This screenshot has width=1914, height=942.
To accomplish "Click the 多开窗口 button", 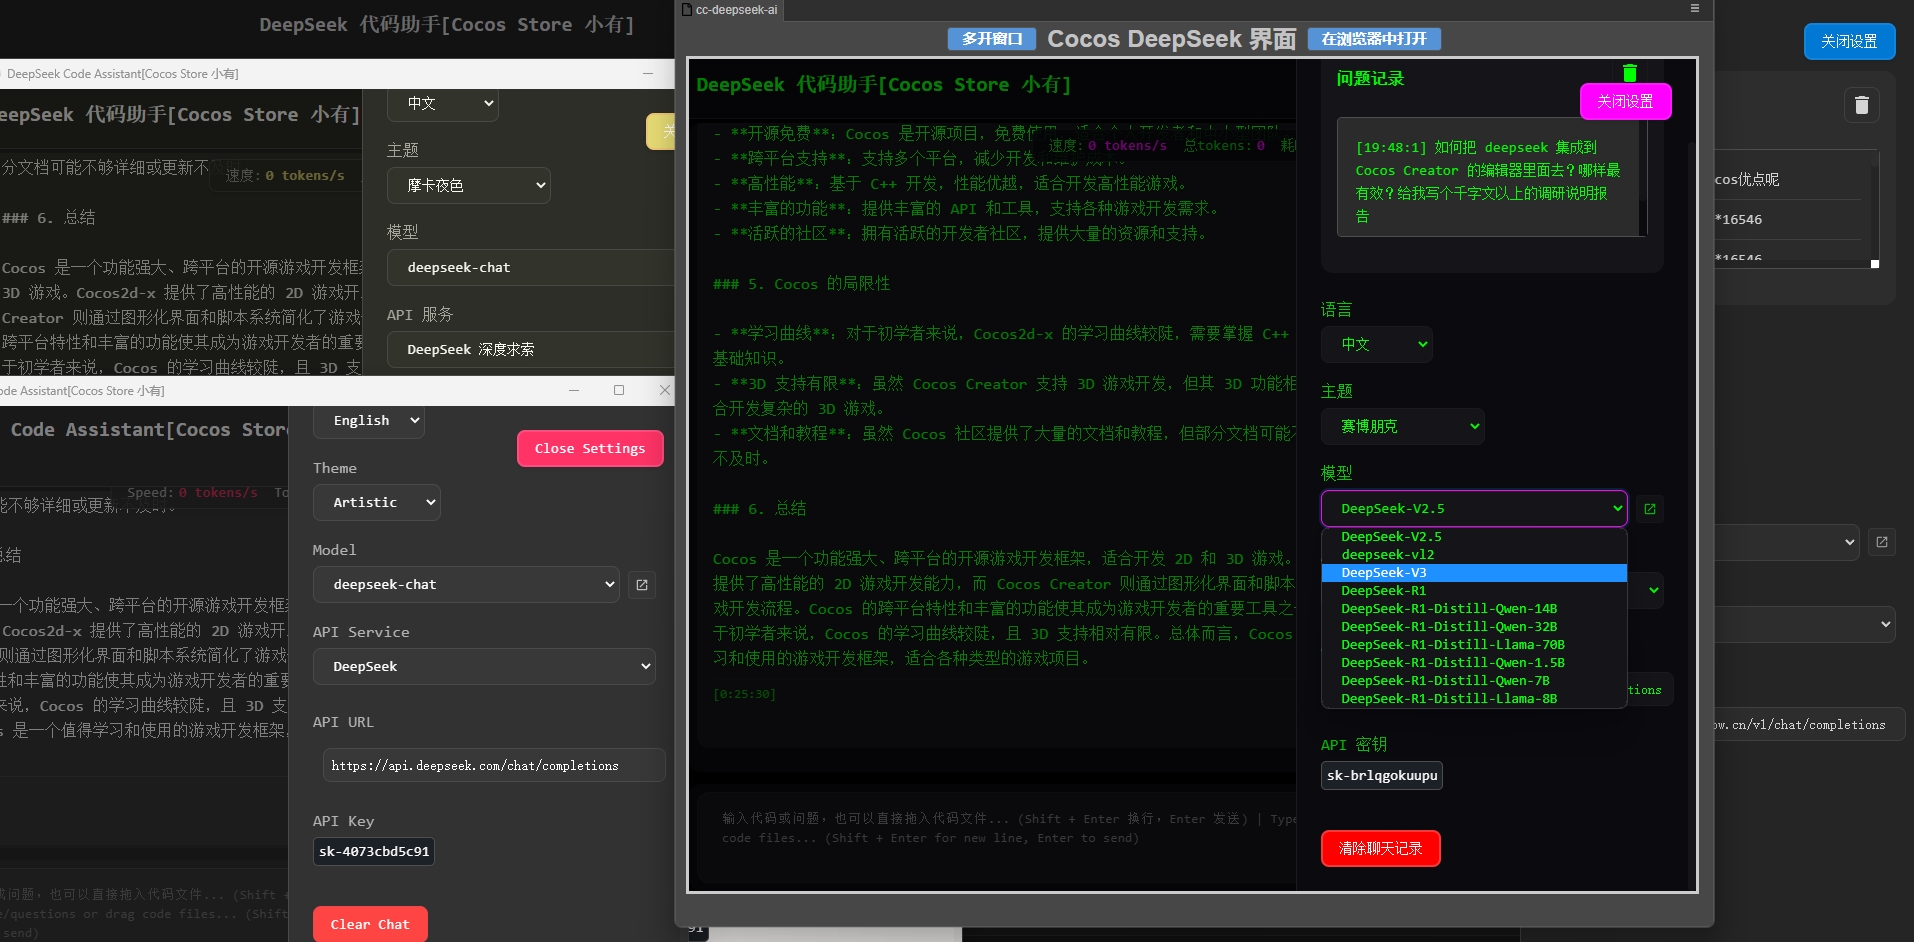I will [x=992, y=39].
